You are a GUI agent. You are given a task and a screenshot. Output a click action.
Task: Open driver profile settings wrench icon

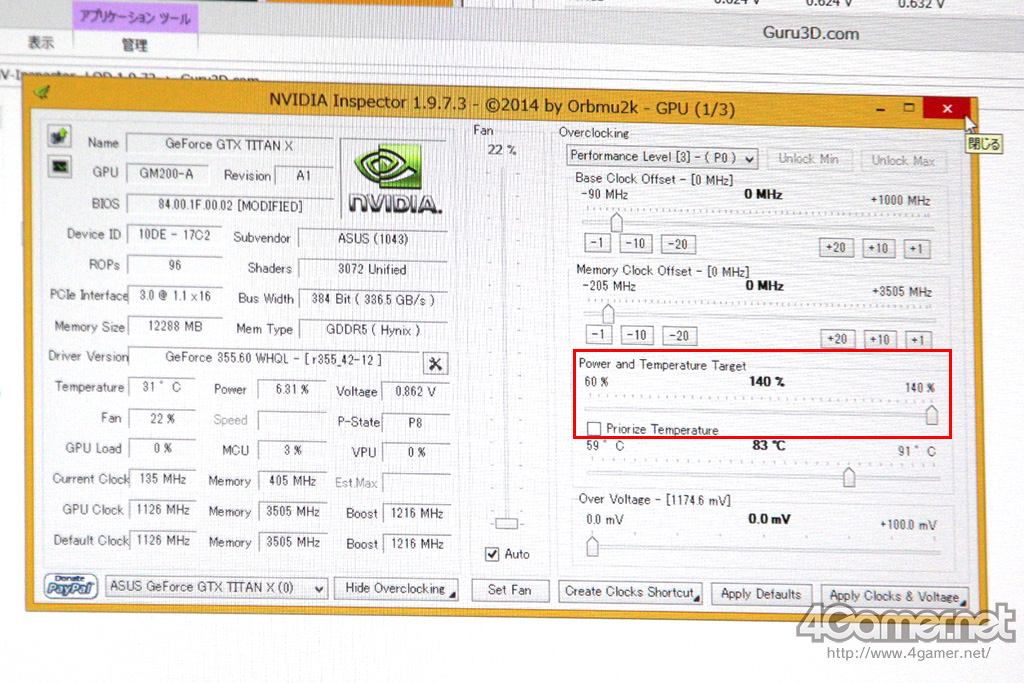[436, 364]
